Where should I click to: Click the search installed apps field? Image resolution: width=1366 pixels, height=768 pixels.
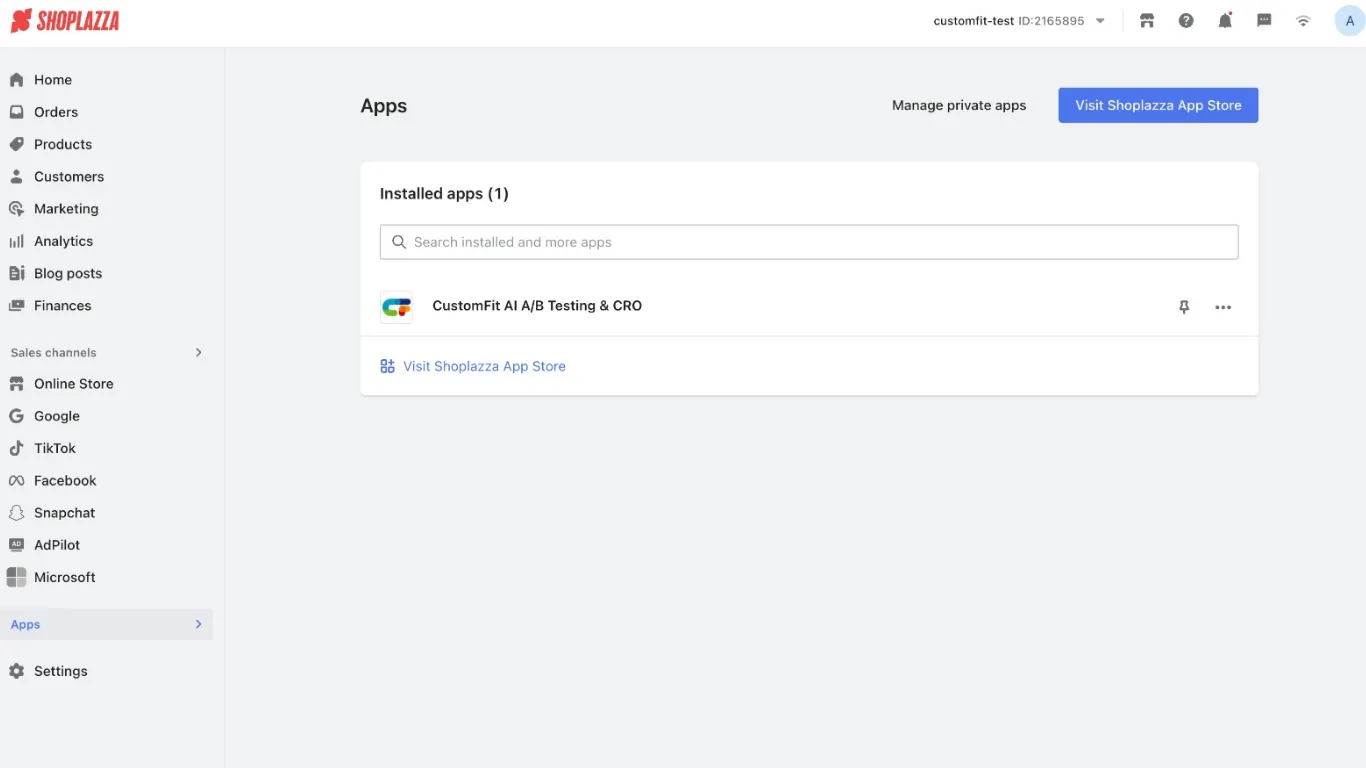click(808, 241)
